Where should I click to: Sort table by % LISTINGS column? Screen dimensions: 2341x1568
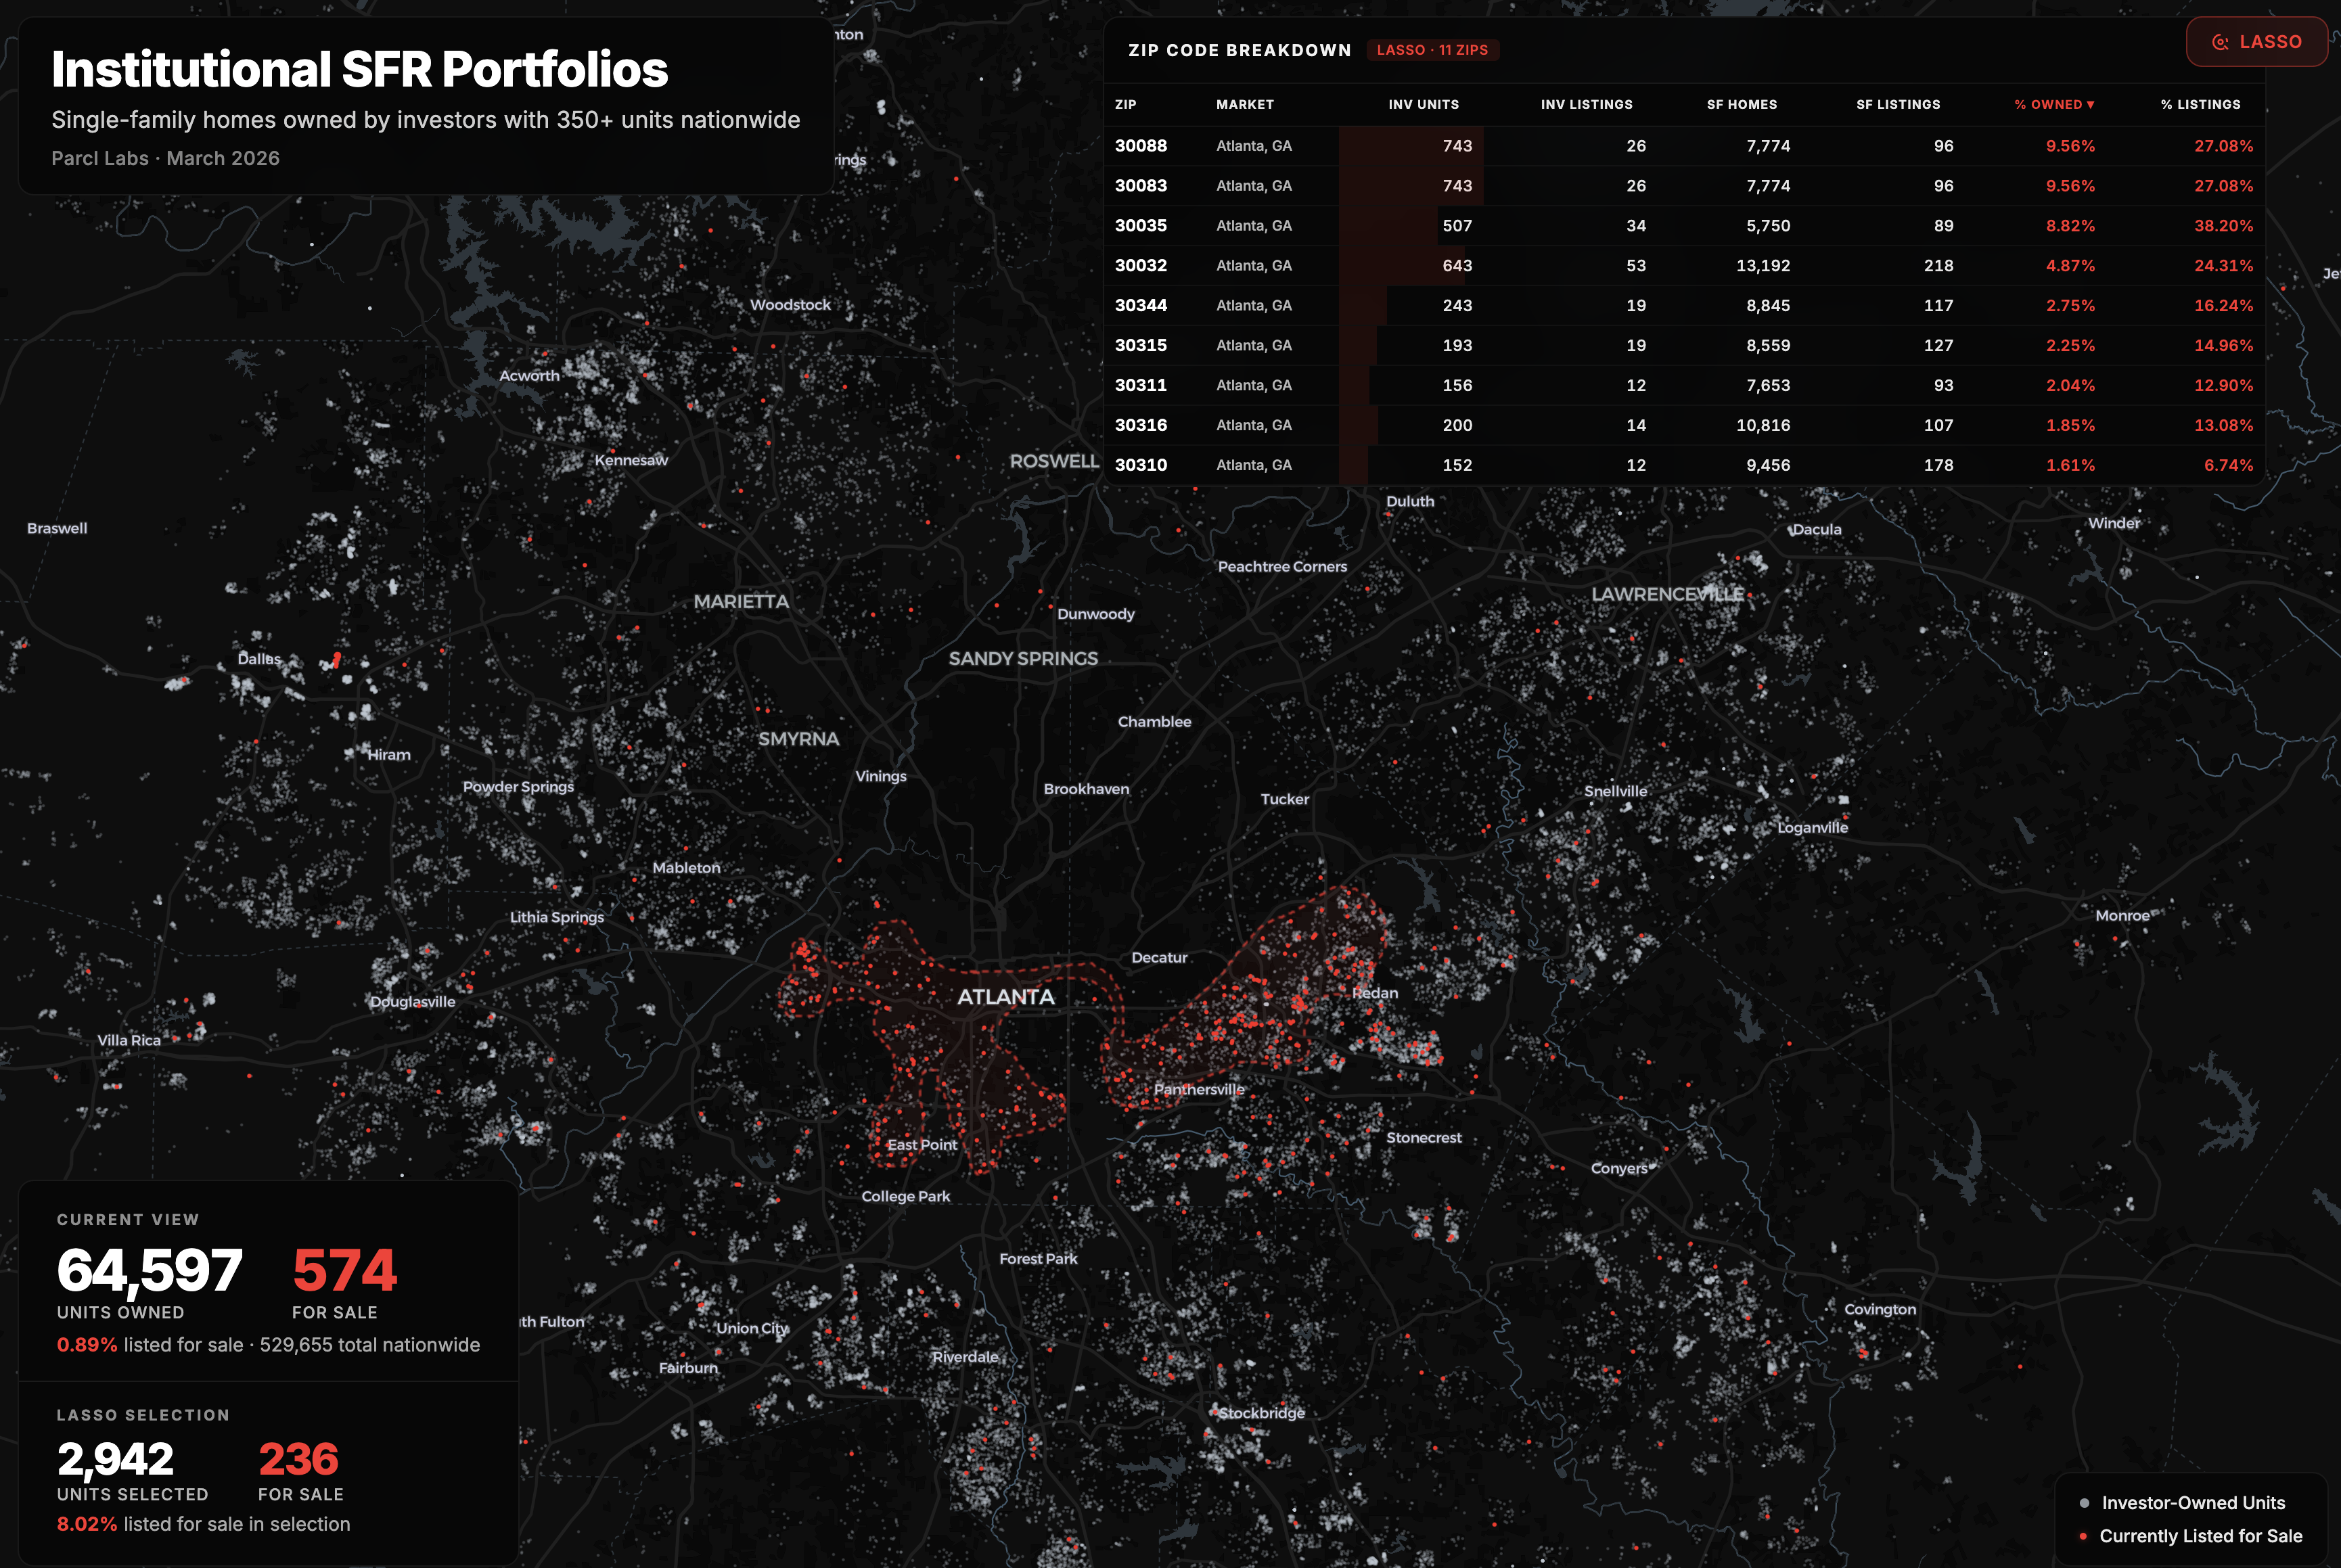(2200, 104)
